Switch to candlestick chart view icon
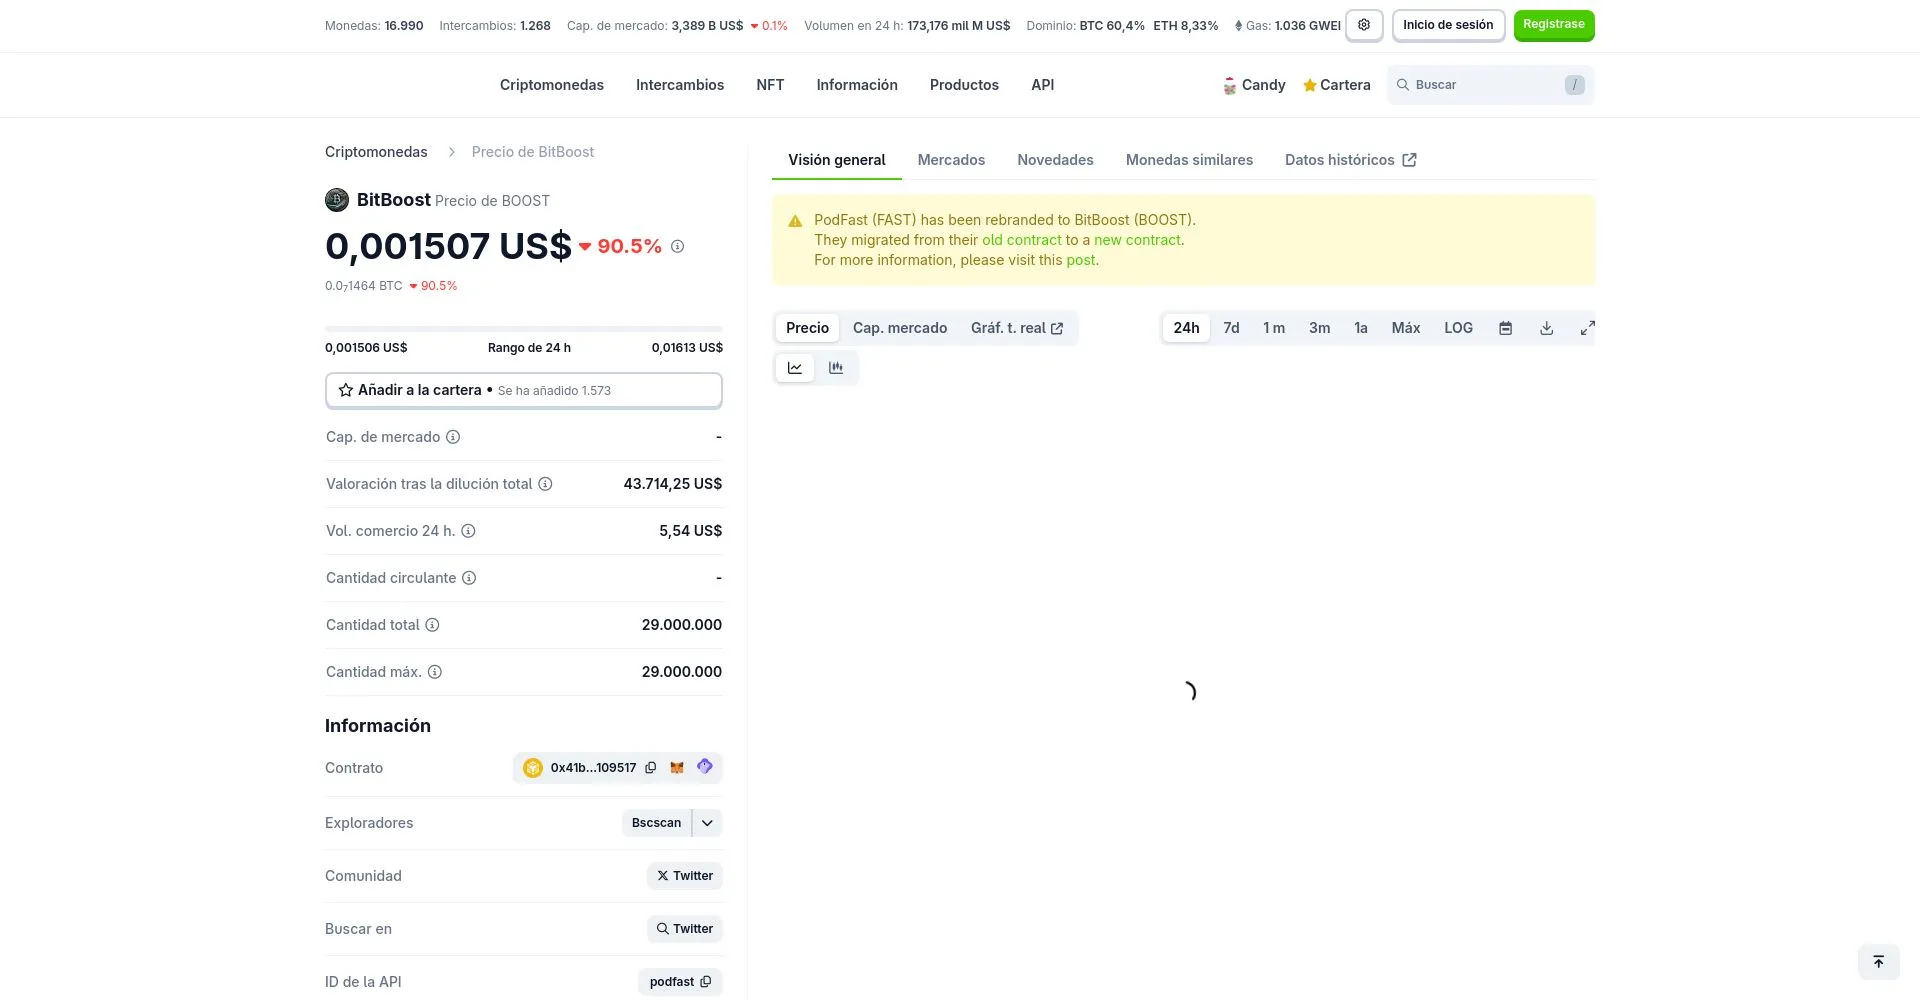This screenshot has width=1920, height=1000. [836, 368]
